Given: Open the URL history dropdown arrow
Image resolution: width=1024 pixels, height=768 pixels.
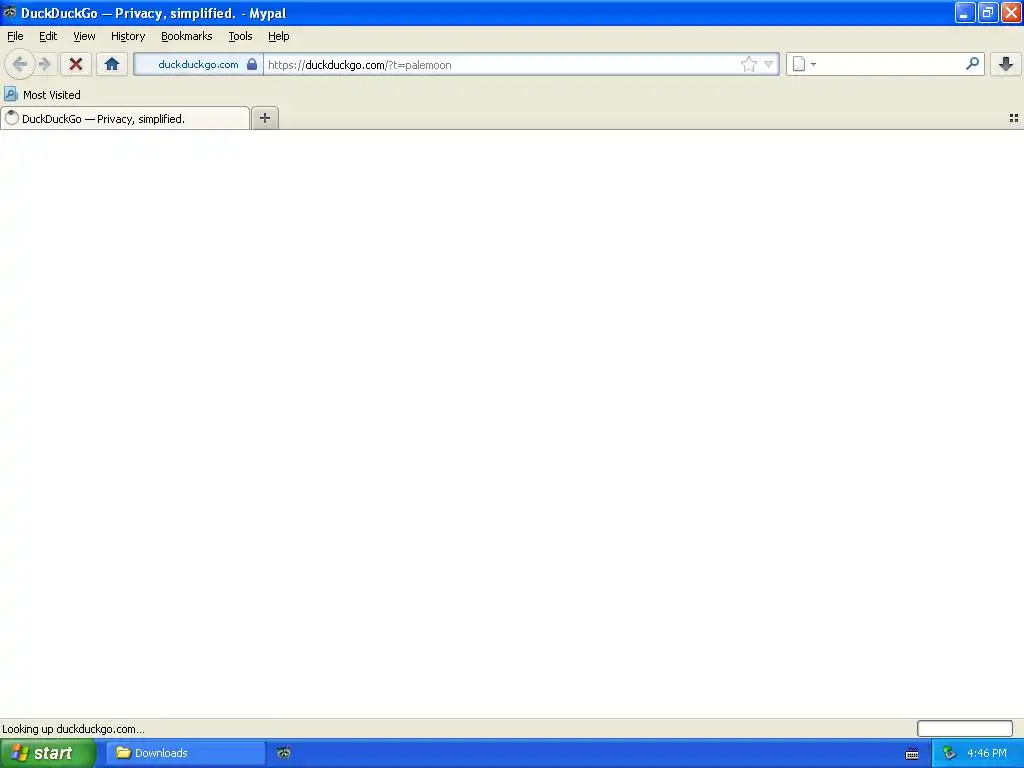Looking at the screenshot, I should click(769, 64).
